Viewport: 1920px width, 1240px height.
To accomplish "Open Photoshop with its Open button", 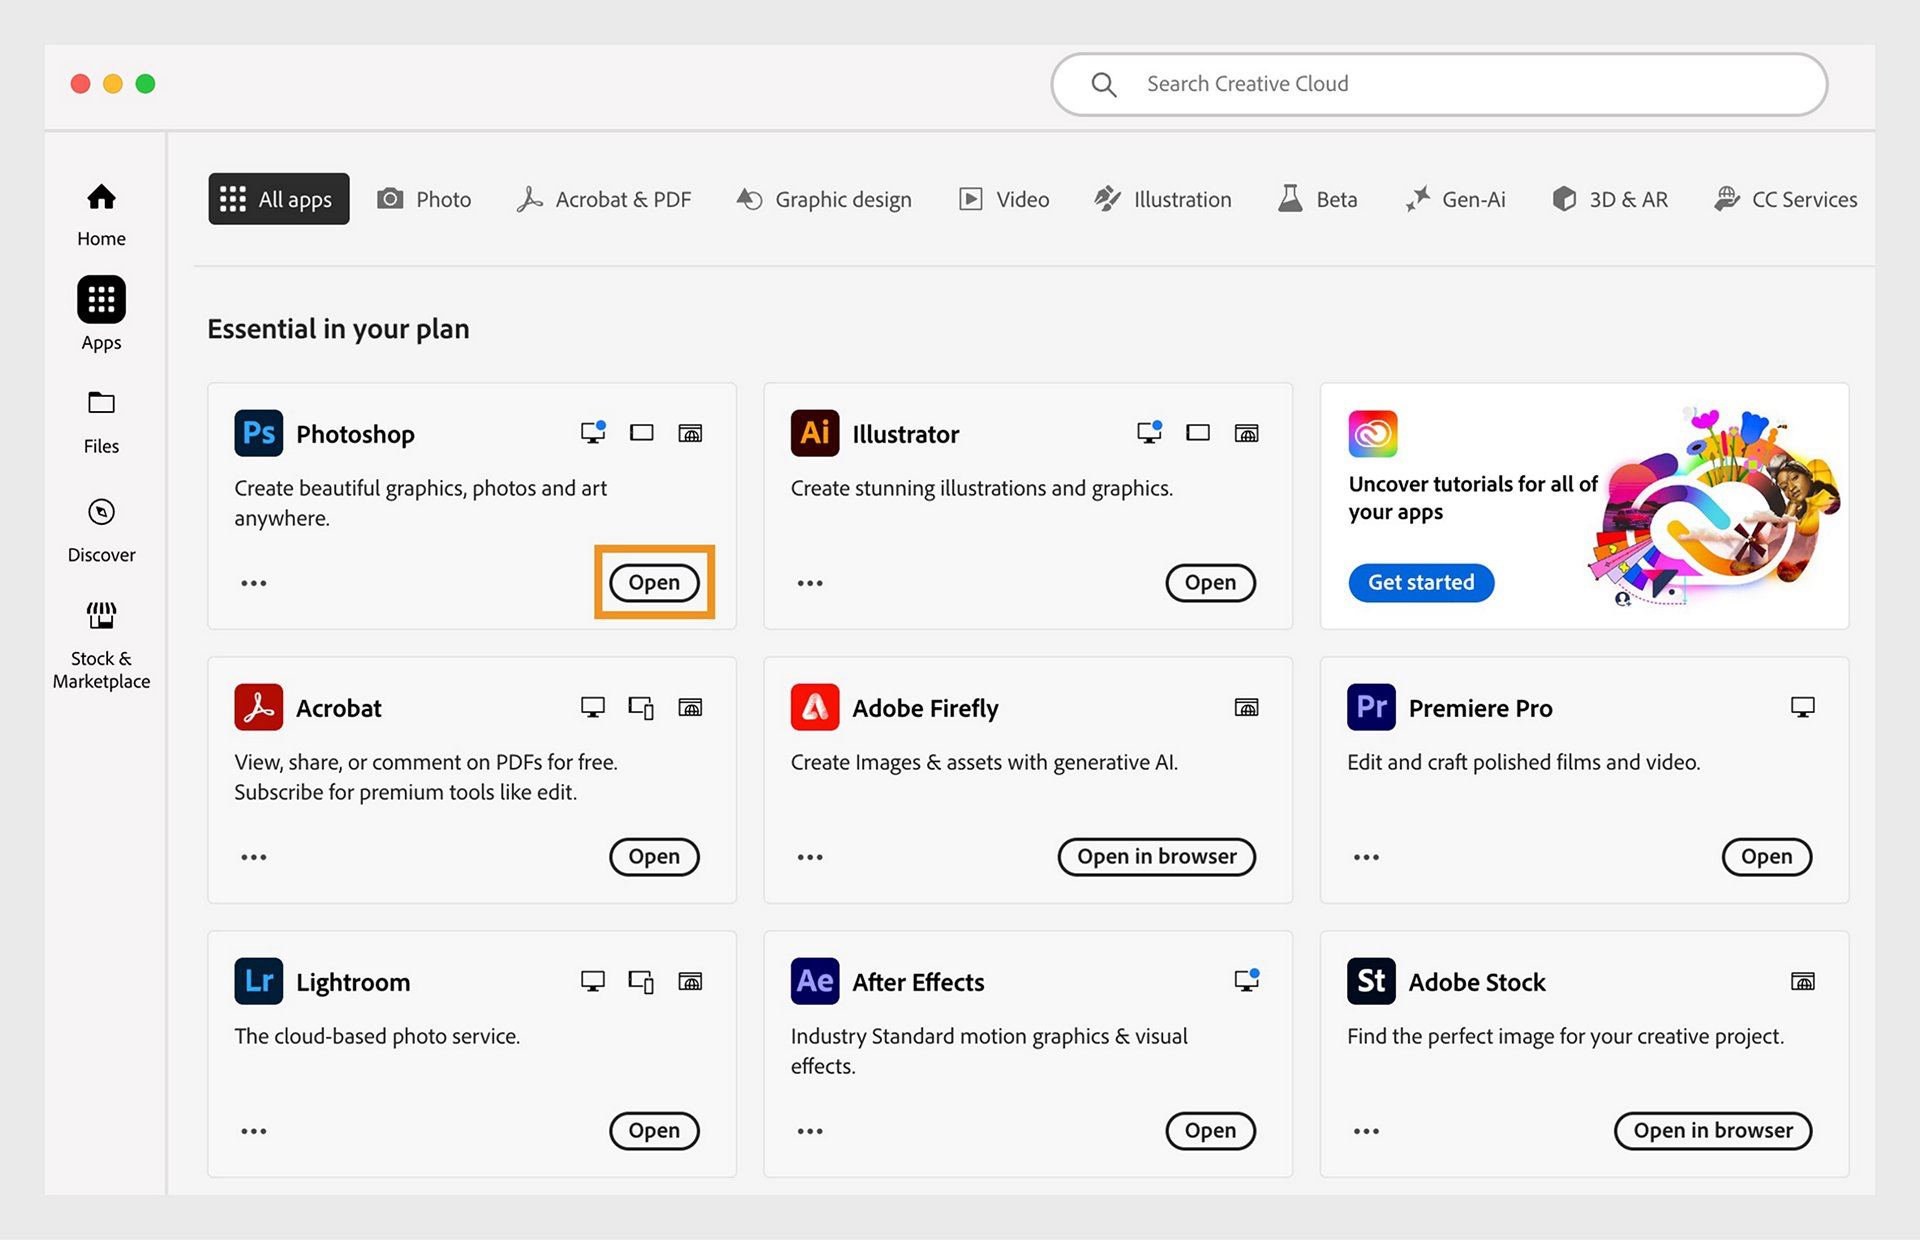I will pyautogui.click(x=654, y=582).
